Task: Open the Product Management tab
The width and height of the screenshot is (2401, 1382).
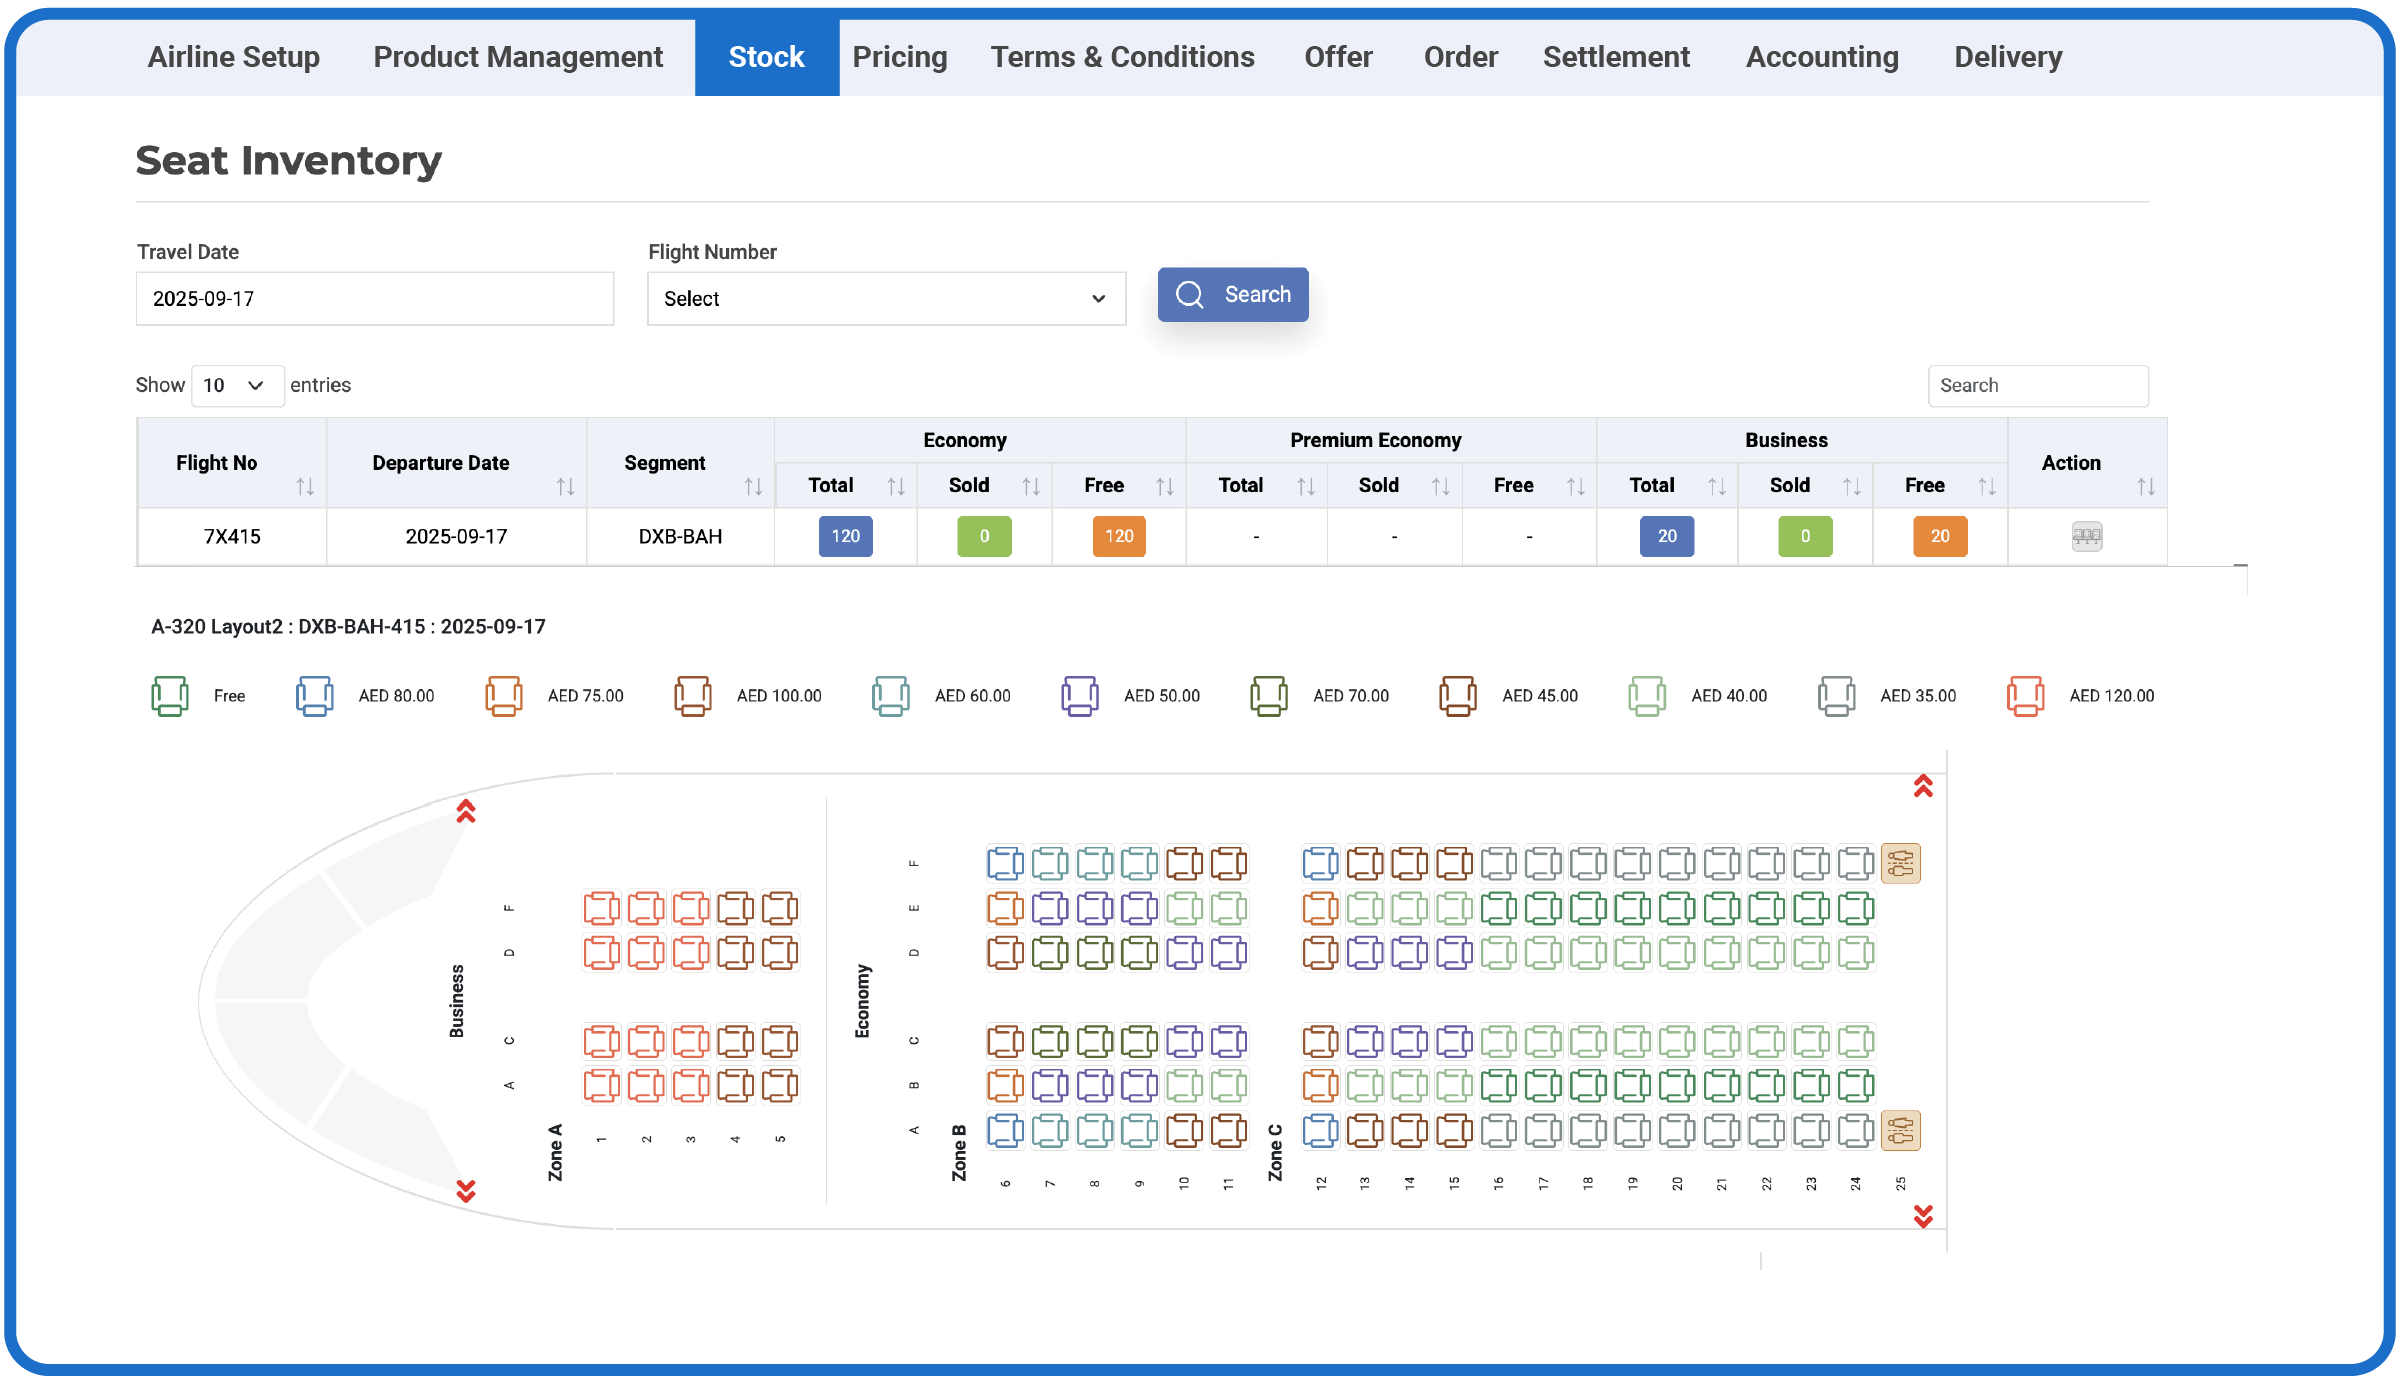Action: pos(518,57)
